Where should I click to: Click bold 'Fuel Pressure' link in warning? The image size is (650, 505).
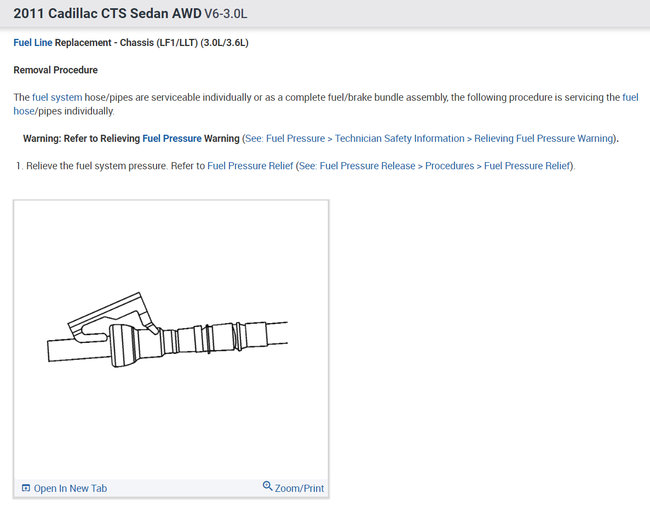click(172, 138)
